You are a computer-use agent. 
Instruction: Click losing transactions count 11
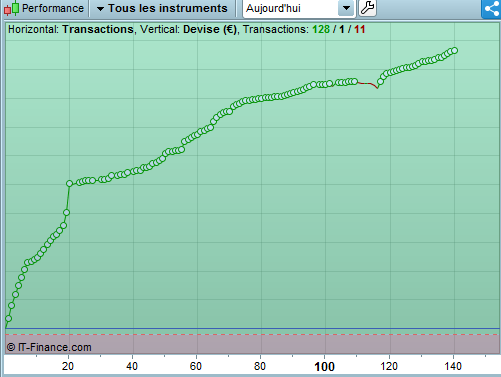360,29
